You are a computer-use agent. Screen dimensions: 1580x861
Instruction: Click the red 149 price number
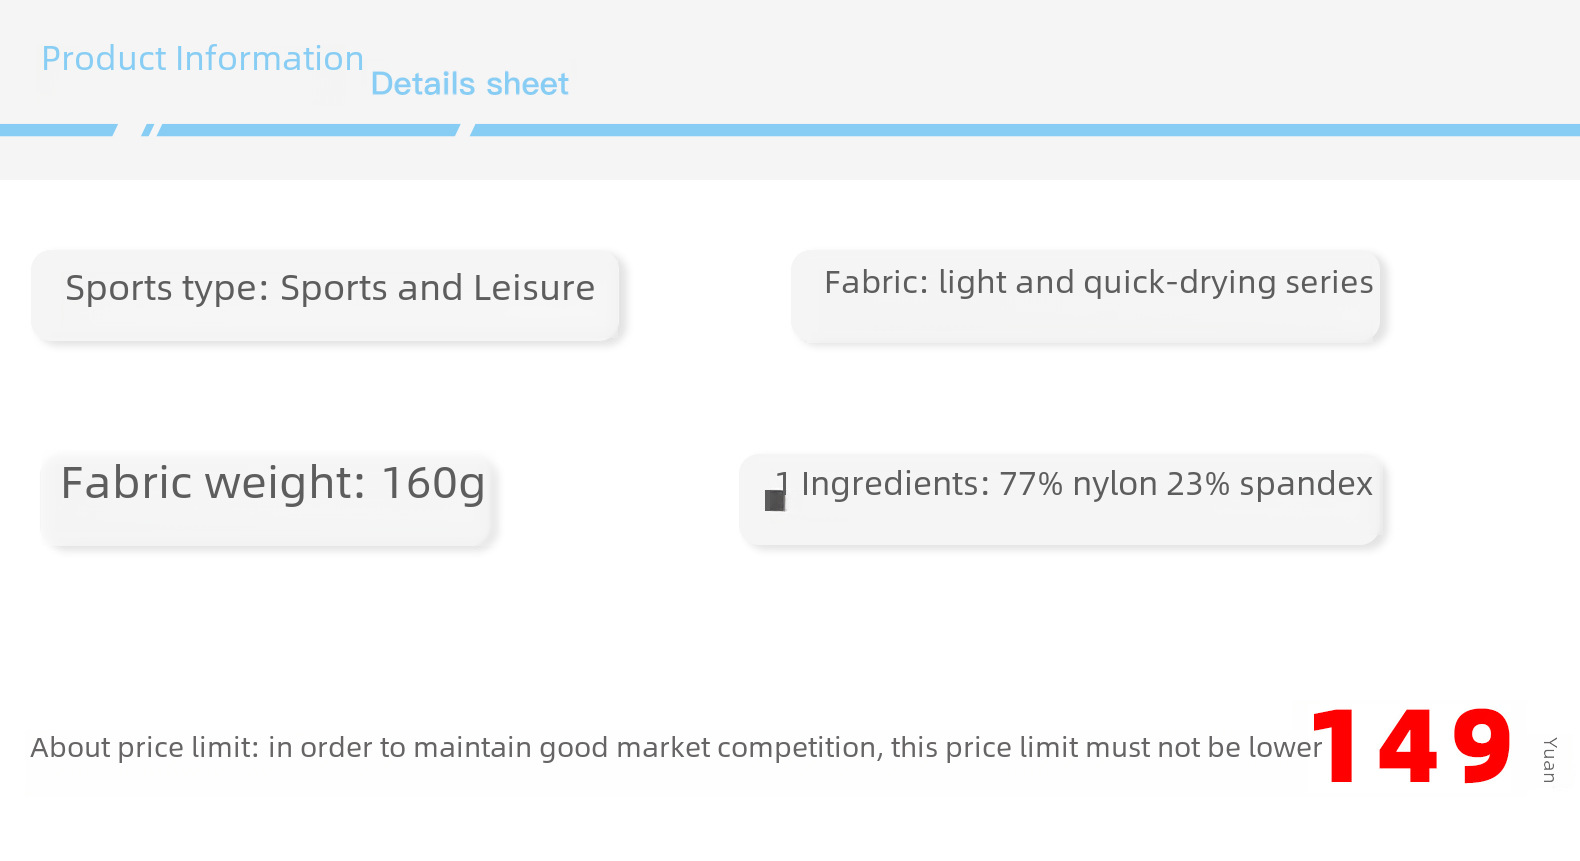pos(1411,747)
